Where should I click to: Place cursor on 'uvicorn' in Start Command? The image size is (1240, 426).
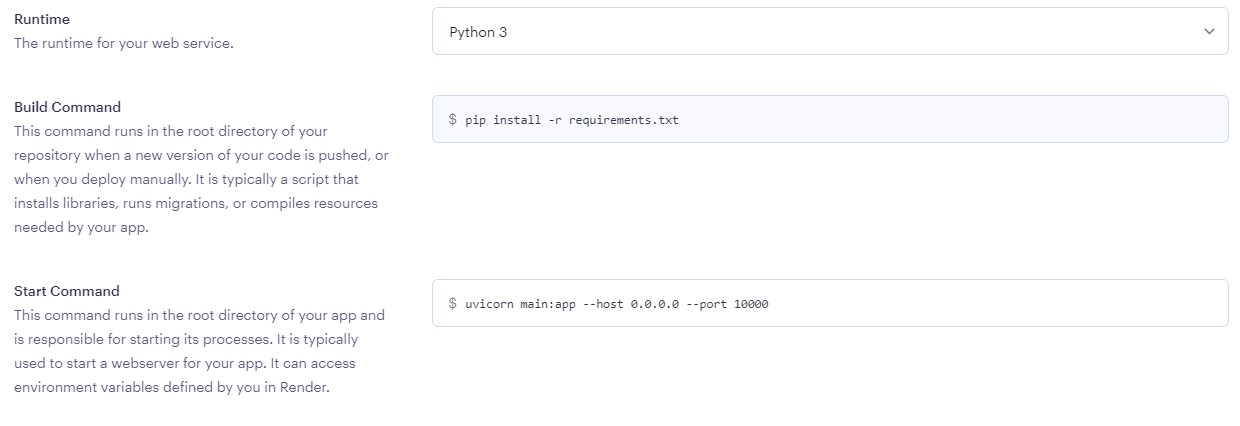pyautogui.click(x=489, y=303)
